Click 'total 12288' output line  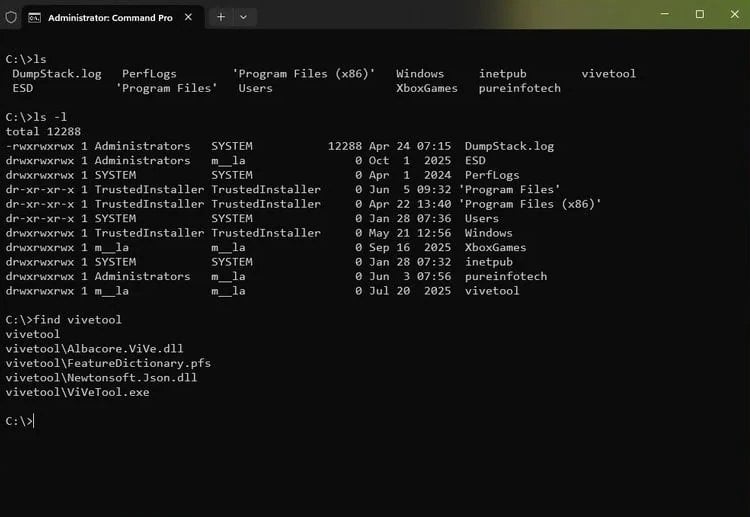(x=43, y=132)
